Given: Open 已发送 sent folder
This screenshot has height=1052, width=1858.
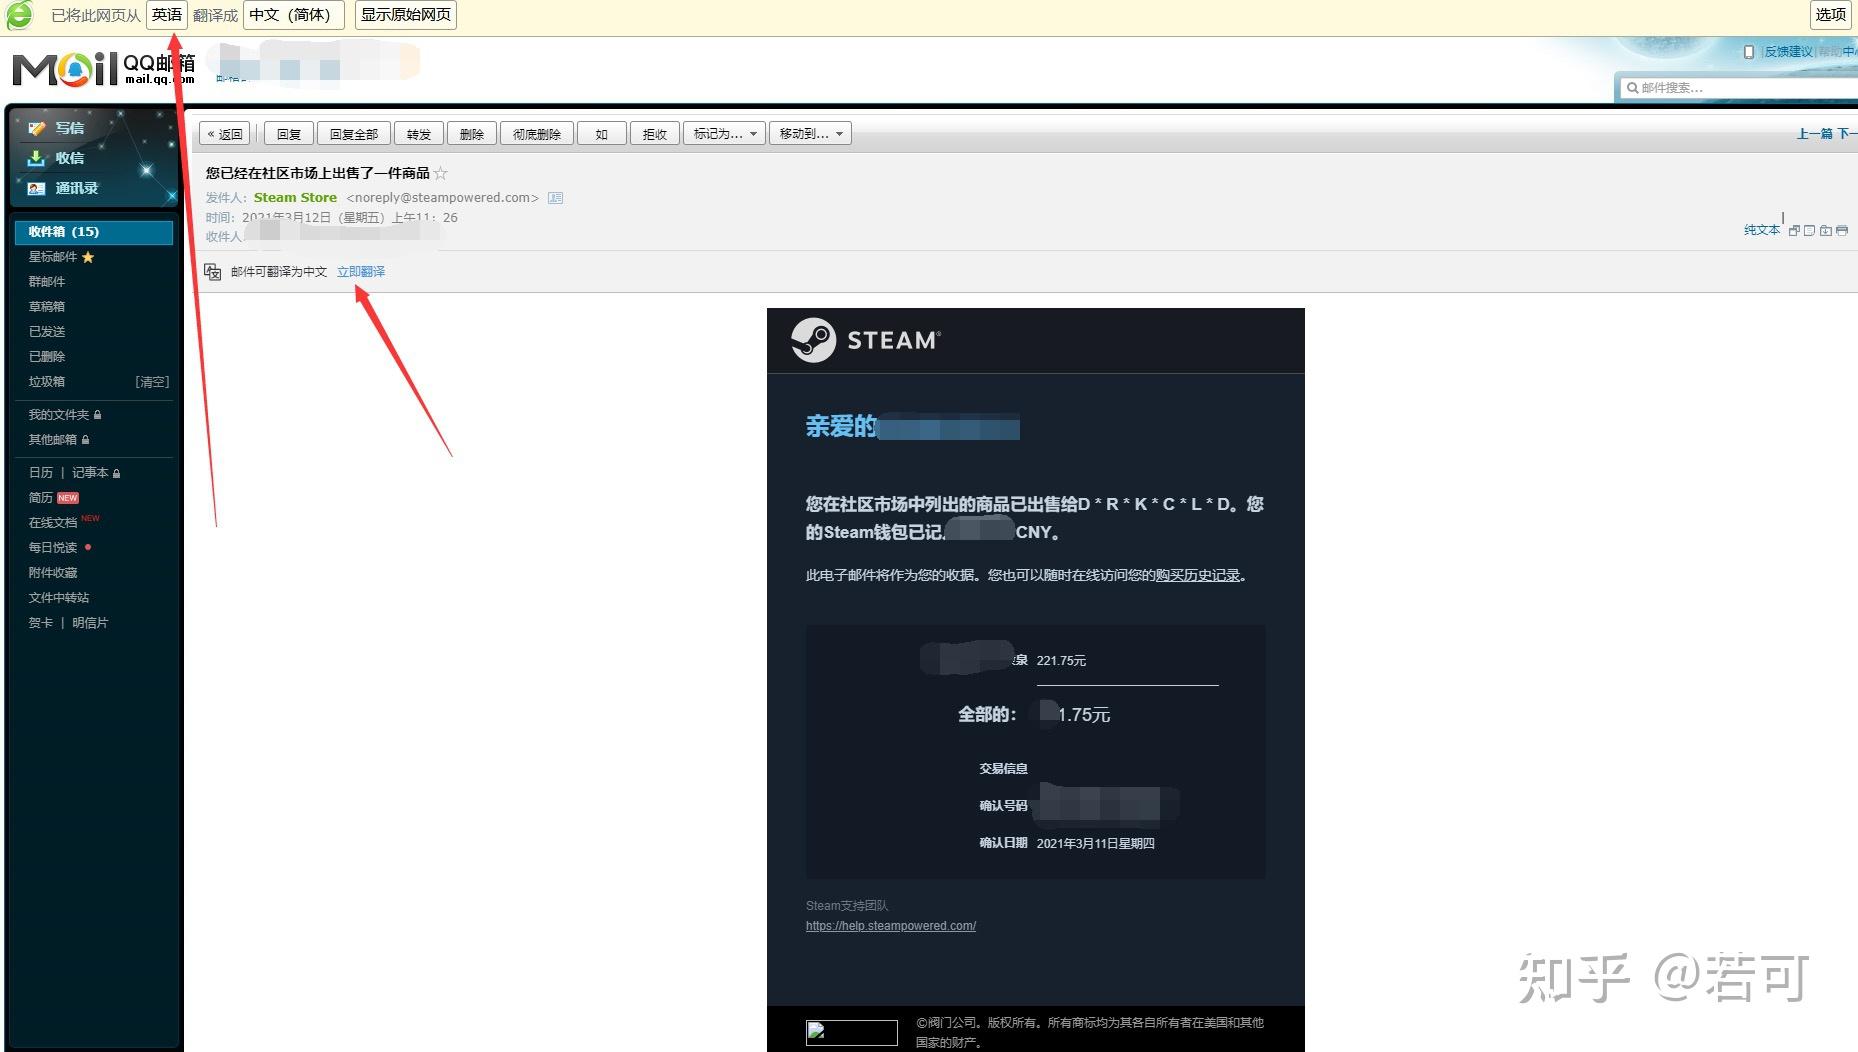Looking at the screenshot, I should (x=47, y=332).
